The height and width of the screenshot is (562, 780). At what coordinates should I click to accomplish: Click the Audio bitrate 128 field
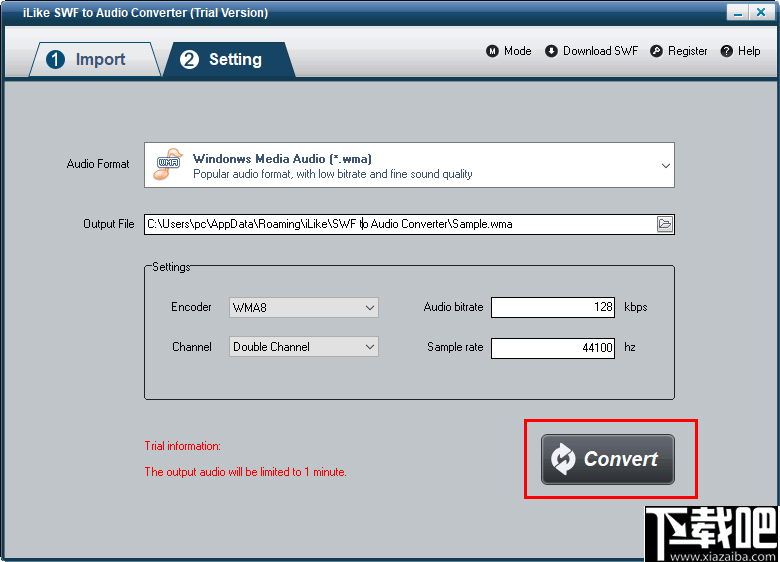553,307
